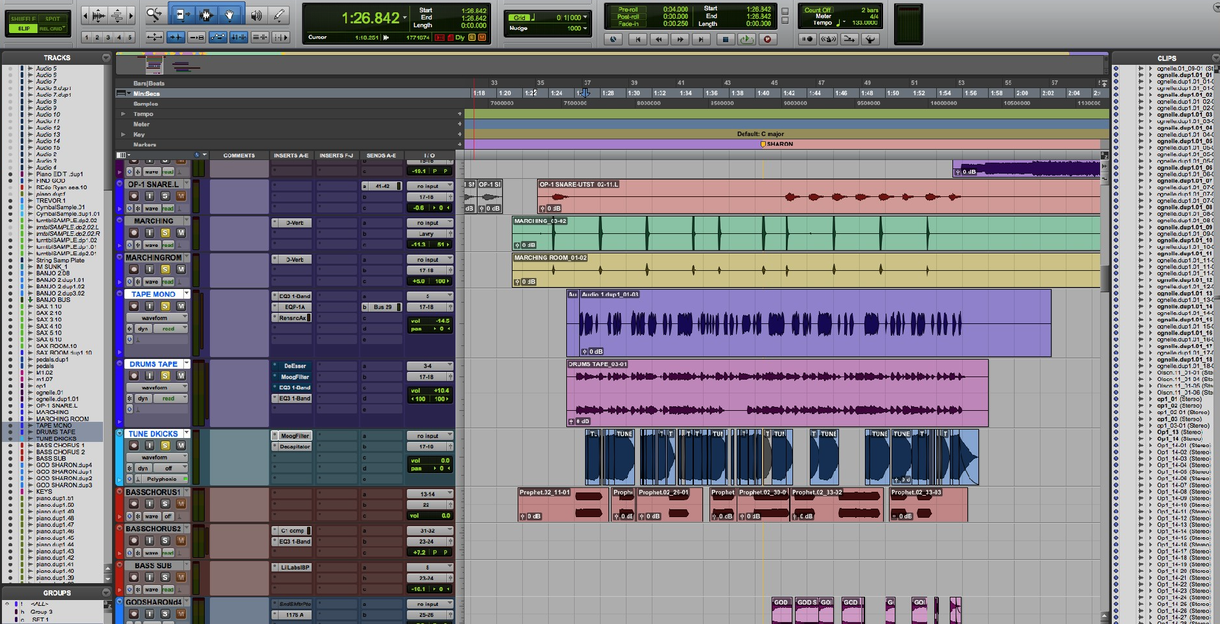Click the transport Play button
This screenshot has height=624, width=1220.
click(746, 39)
